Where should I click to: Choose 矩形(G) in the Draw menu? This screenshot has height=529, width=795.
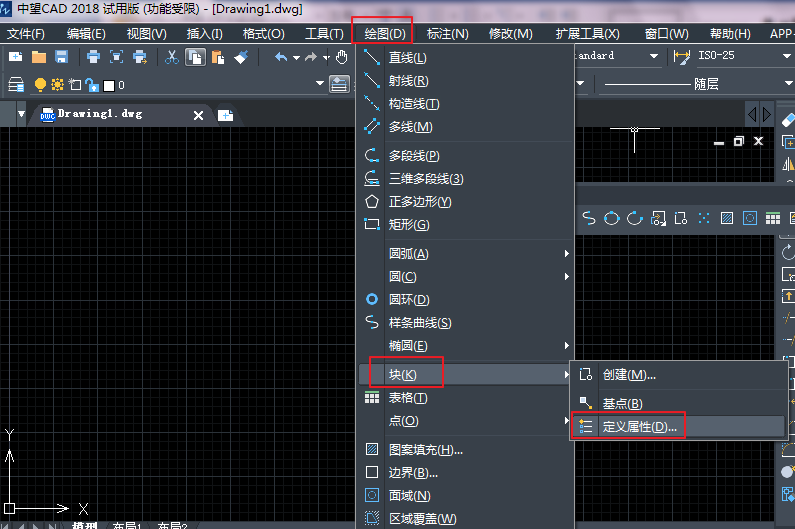point(408,225)
